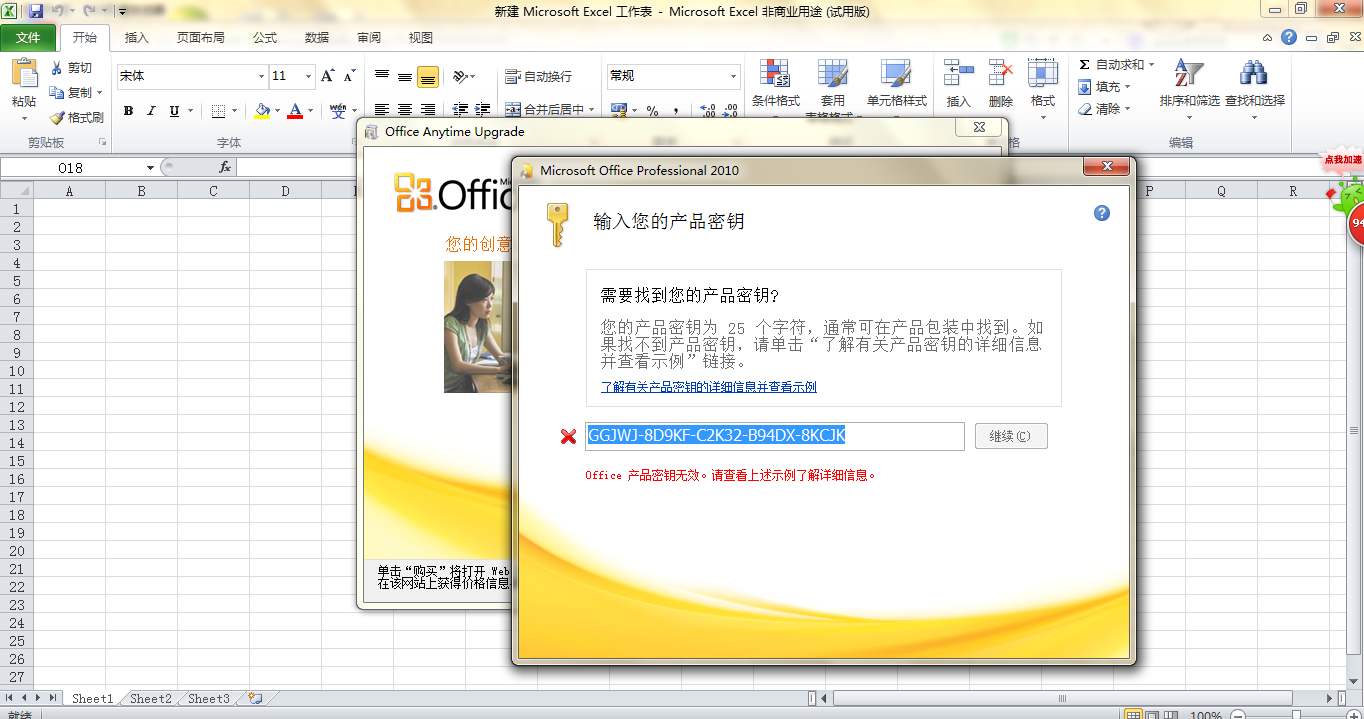The width and height of the screenshot is (1364, 719).
Task: Open the Merge and Center (合并后居中) dropdown arrow
Action: pos(592,110)
